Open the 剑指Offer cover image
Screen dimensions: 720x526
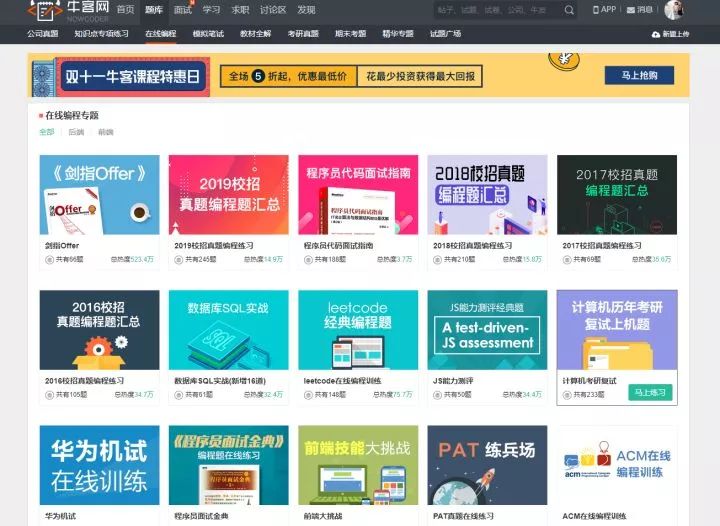click(100, 195)
